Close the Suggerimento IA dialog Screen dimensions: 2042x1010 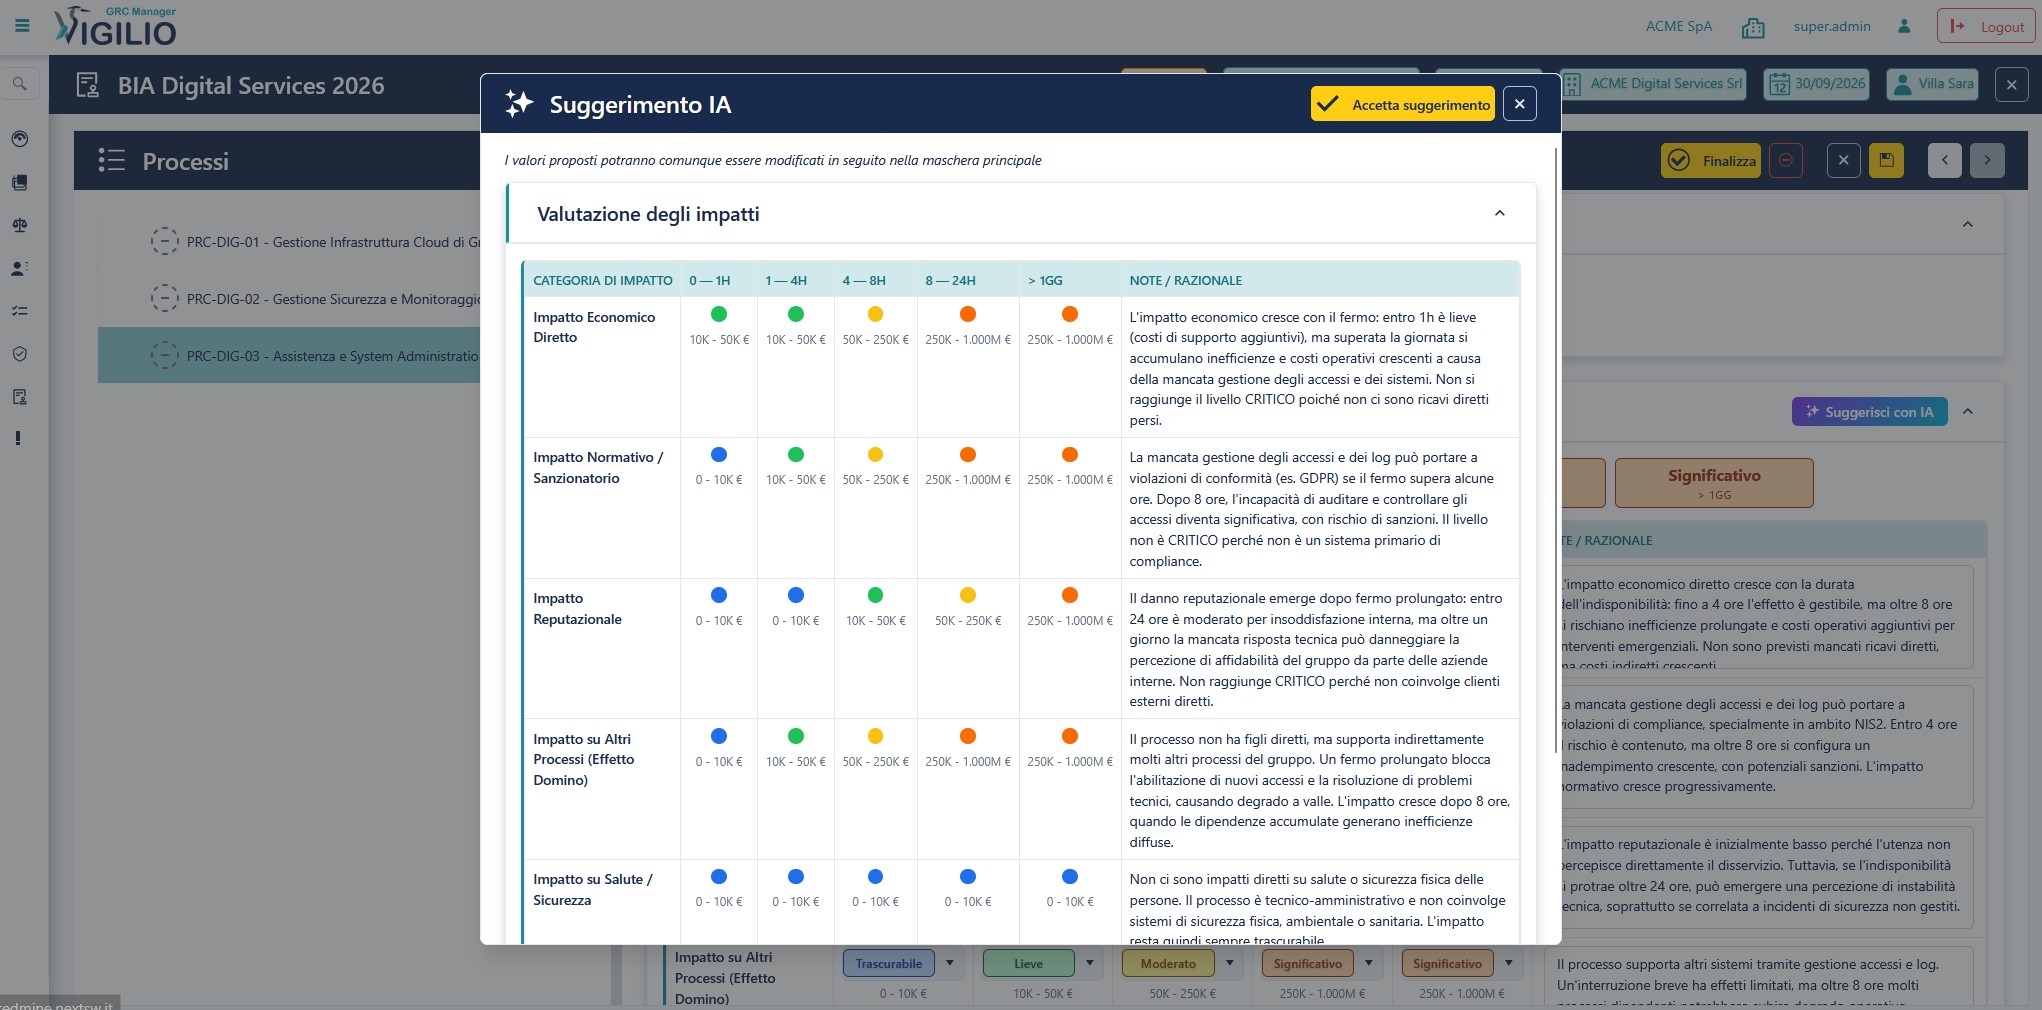pyautogui.click(x=1519, y=104)
